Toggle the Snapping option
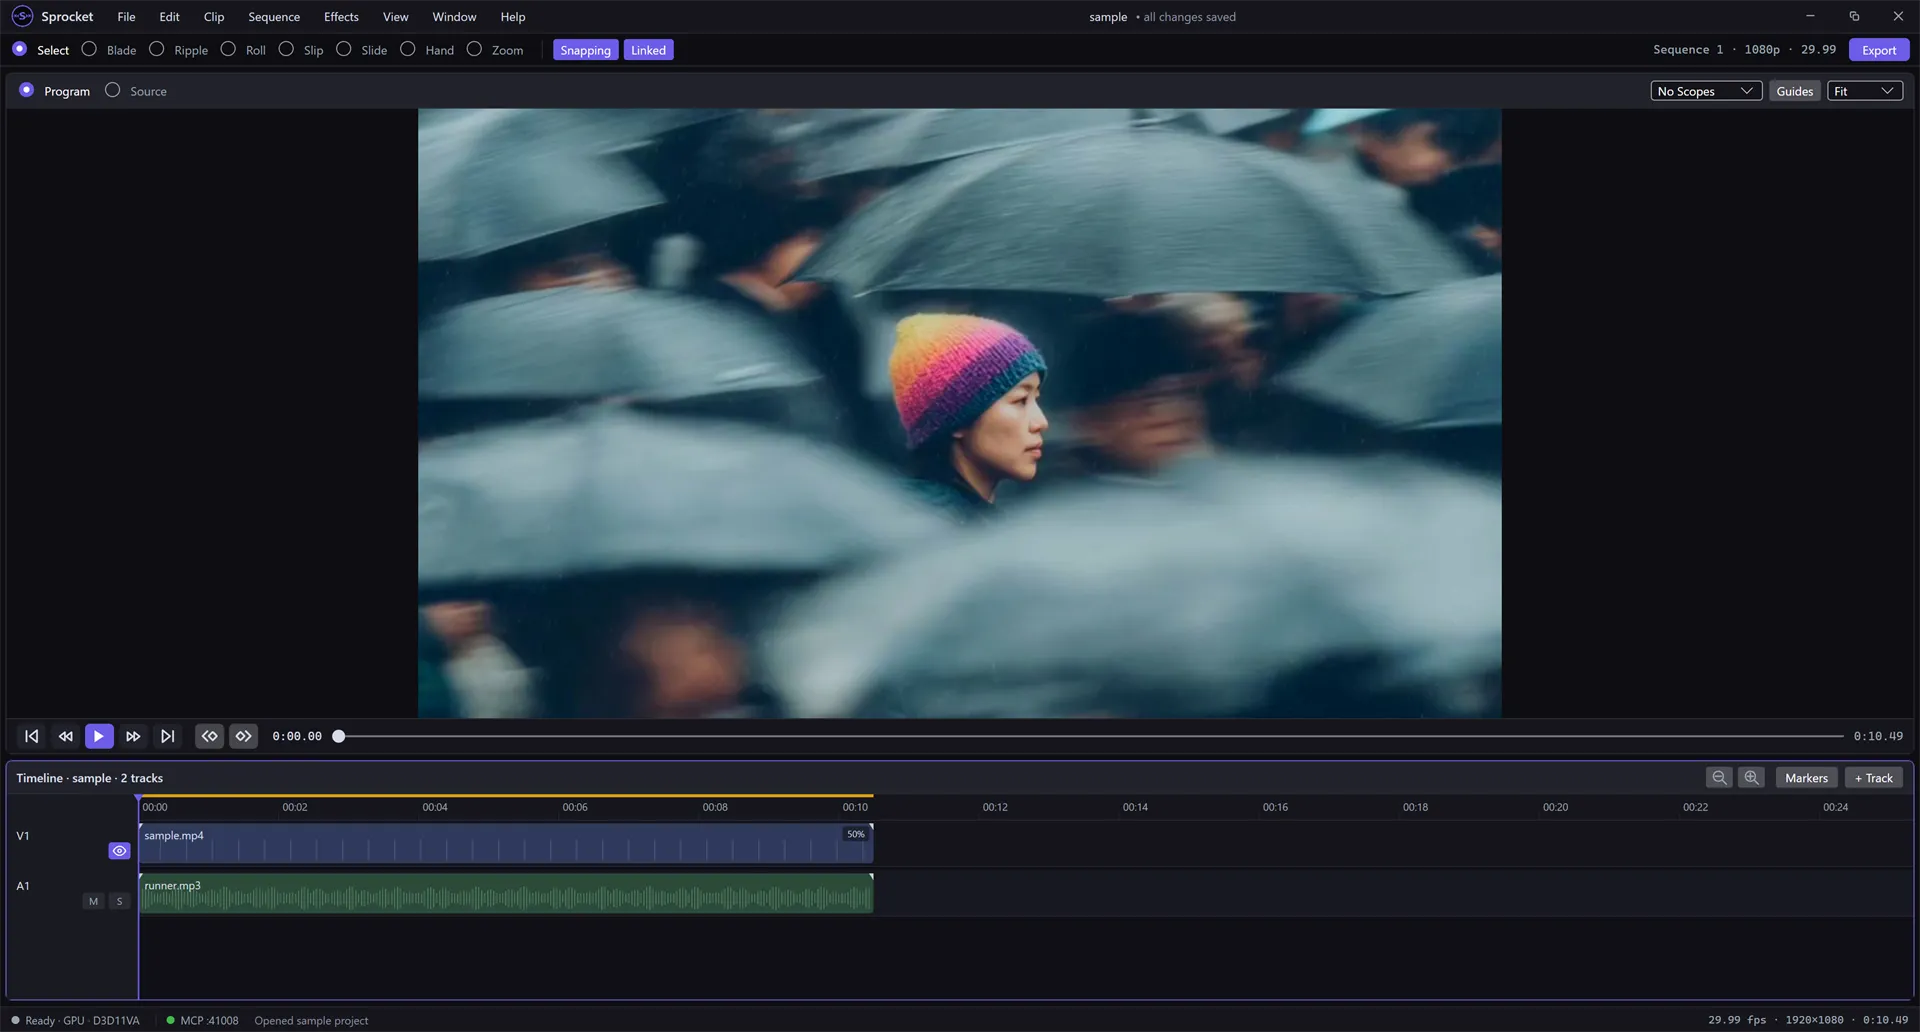The height and width of the screenshot is (1032, 1920). coord(585,50)
